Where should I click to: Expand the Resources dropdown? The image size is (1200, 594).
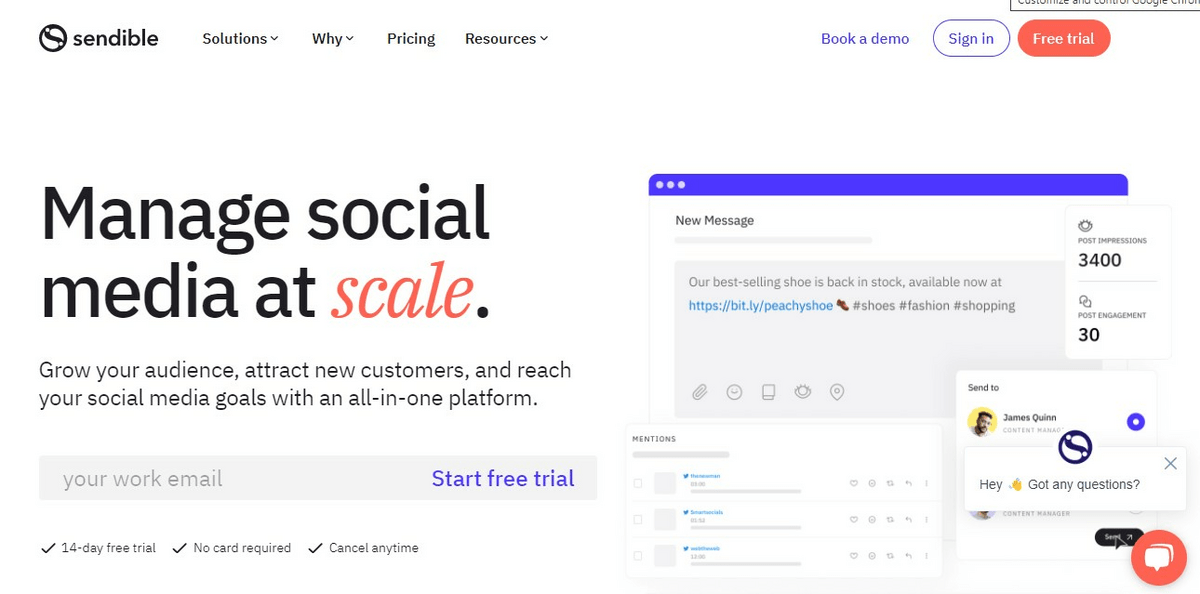[506, 39]
